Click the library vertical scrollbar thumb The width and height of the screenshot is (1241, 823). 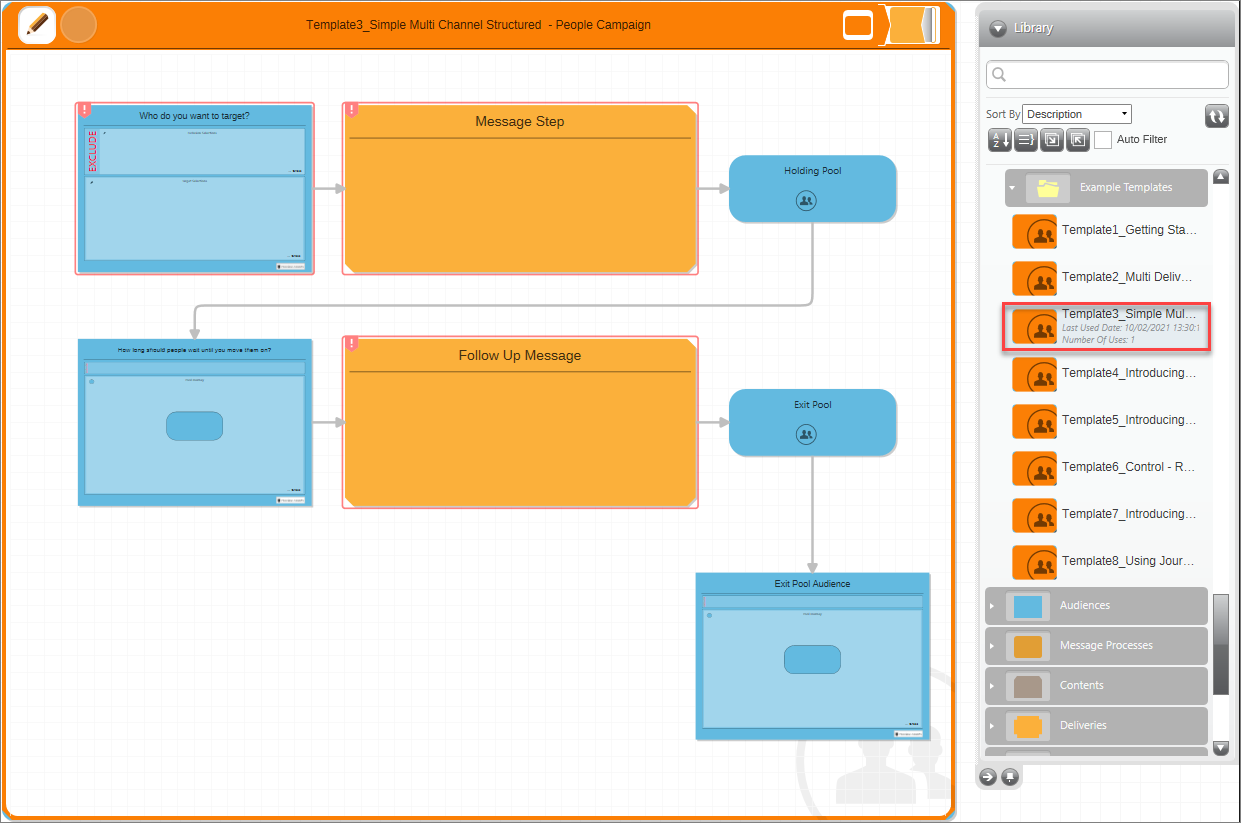(x=1220, y=644)
